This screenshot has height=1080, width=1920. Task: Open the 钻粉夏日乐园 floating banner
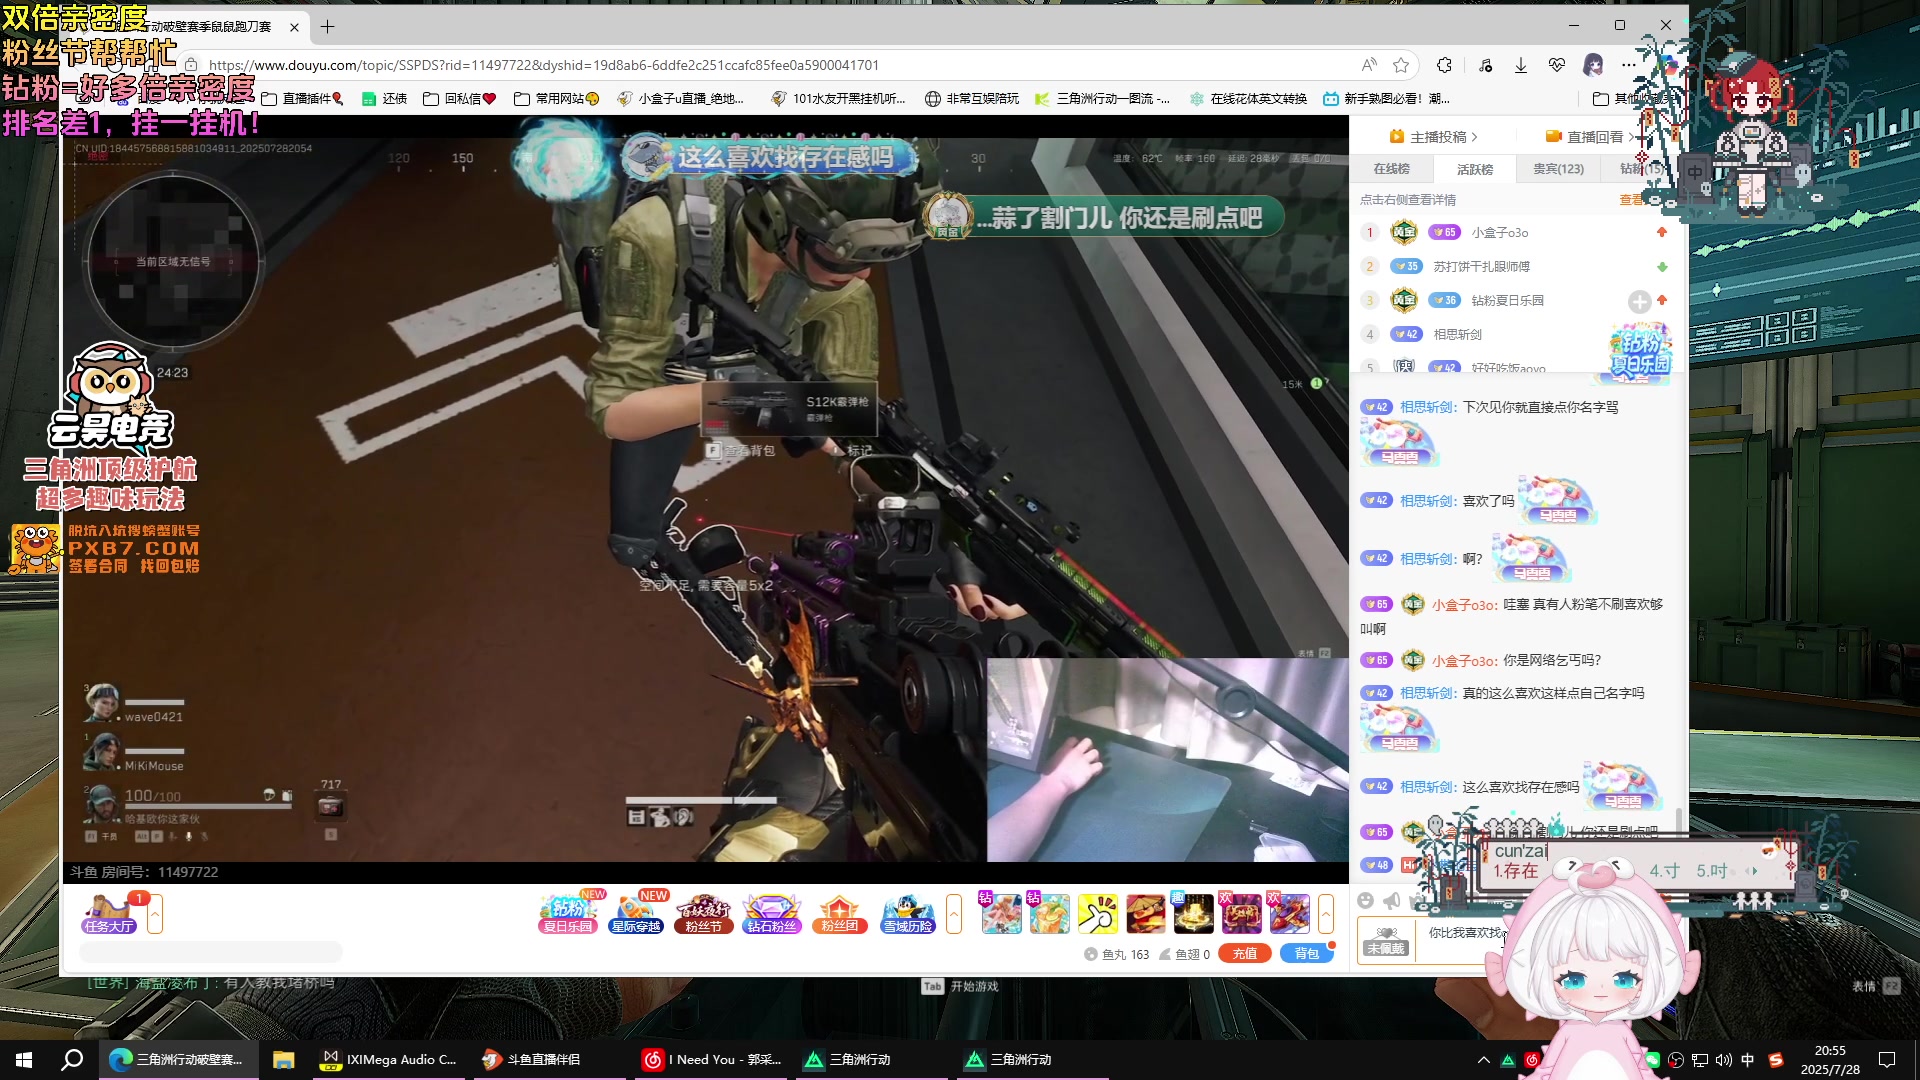pos(1640,350)
